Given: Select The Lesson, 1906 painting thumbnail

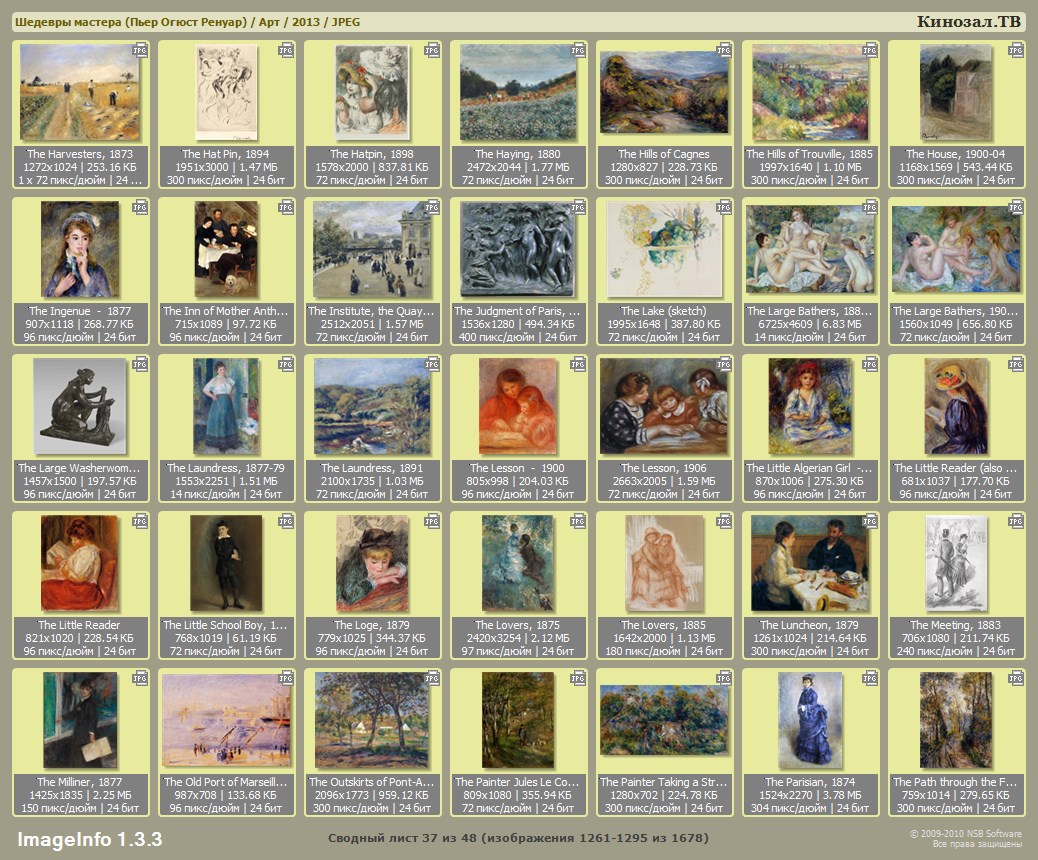Looking at the screenshot, I should [x=664, y=406].
